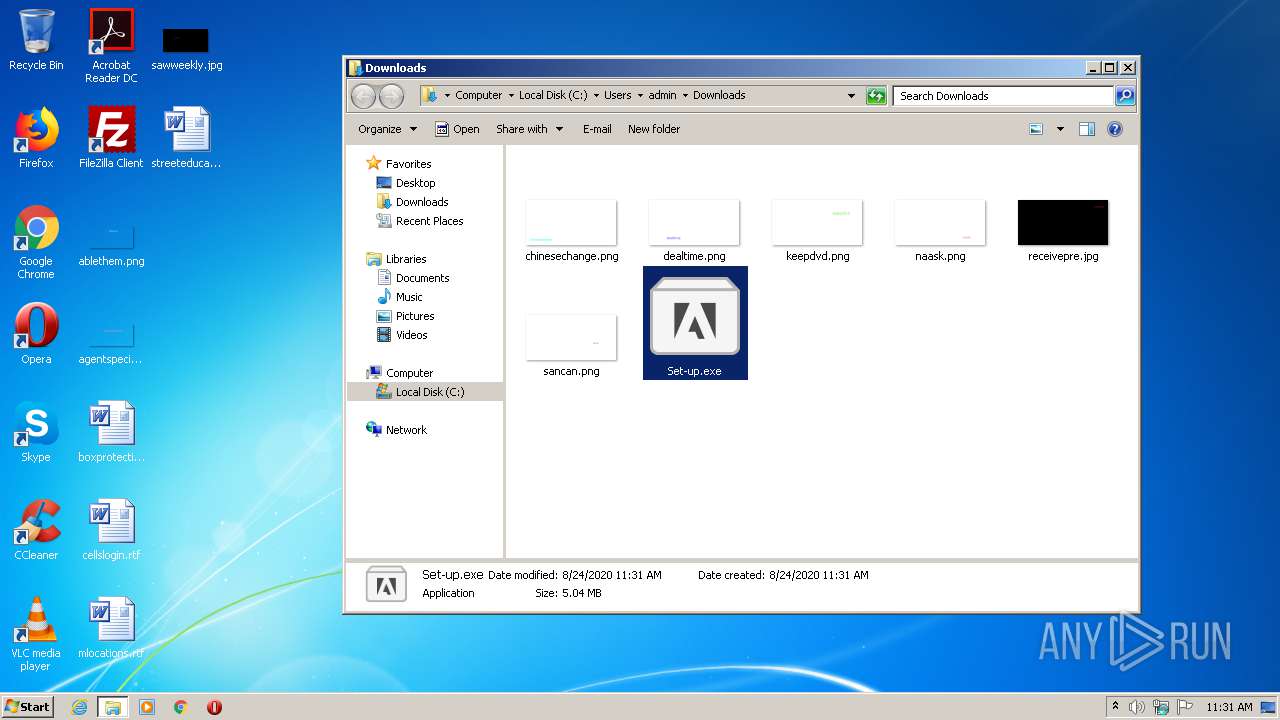The image size is (1280, 720).
Task: Click the Change your view icon
Action: pyautogui.click(x=1036, y=129)
